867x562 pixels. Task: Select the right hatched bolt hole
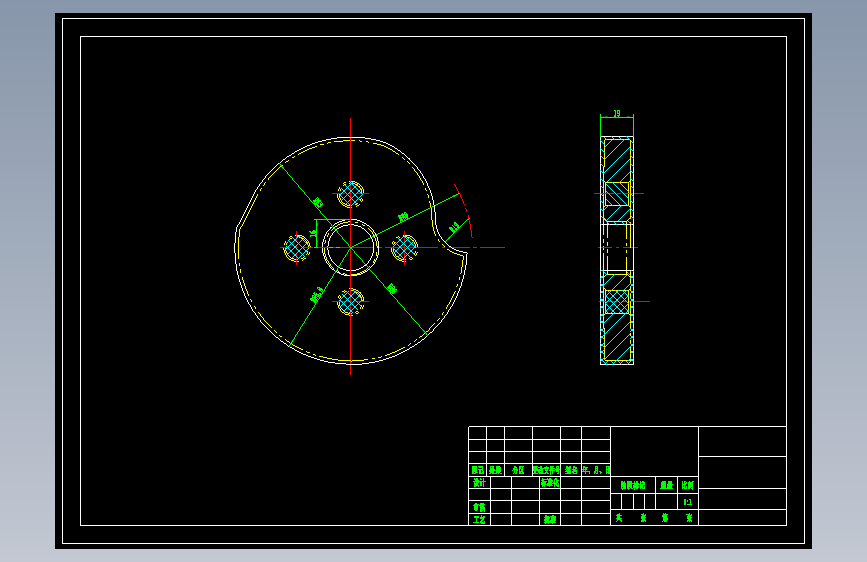(x=404, y=247)
